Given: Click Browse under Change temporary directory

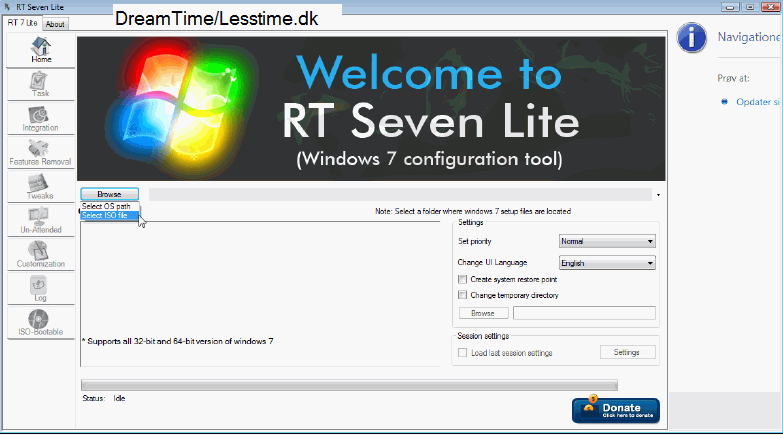Looking at the screenshot, I should pyautogui.click(x=483, y=313).
